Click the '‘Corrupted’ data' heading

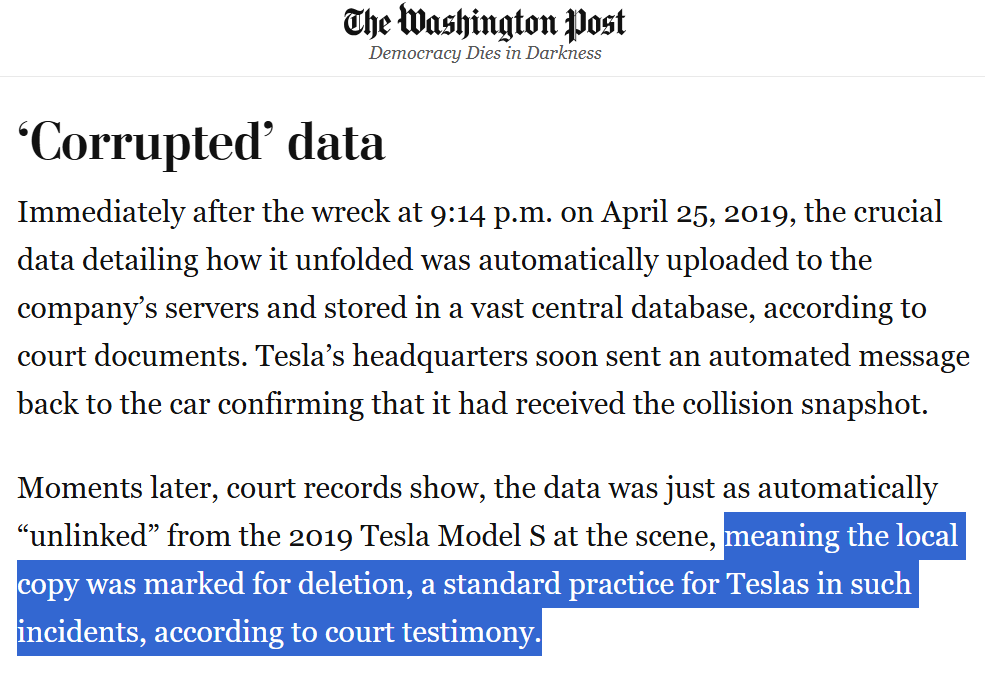pyautogui.click(x=201, y=142)
